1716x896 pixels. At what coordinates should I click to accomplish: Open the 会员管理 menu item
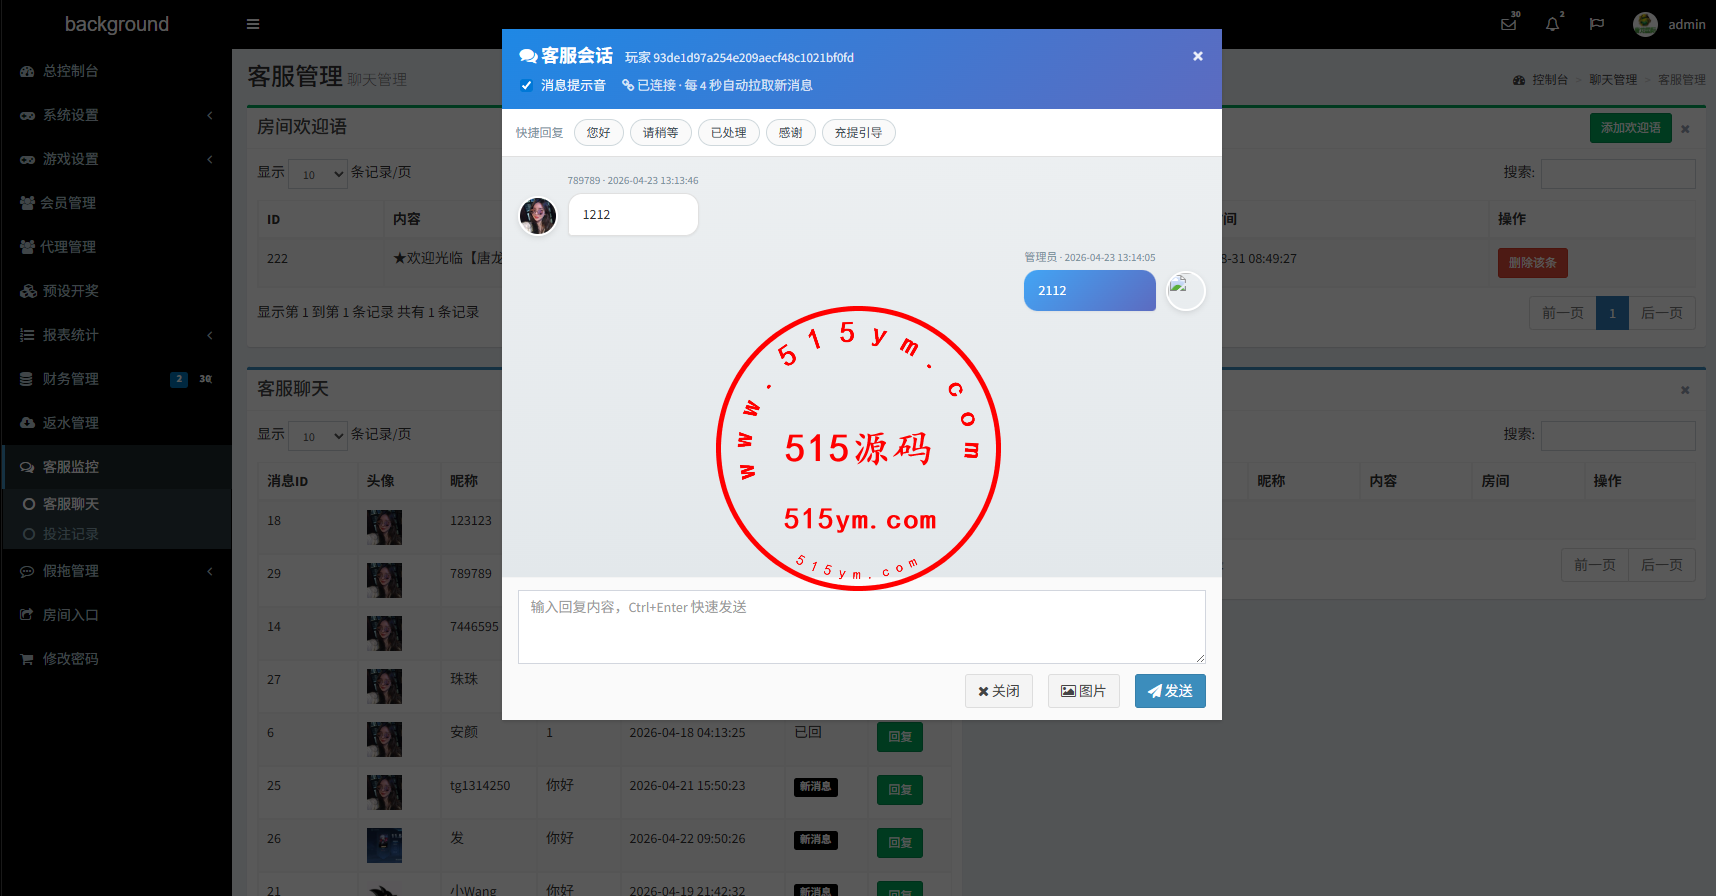[x=68, y=203]
